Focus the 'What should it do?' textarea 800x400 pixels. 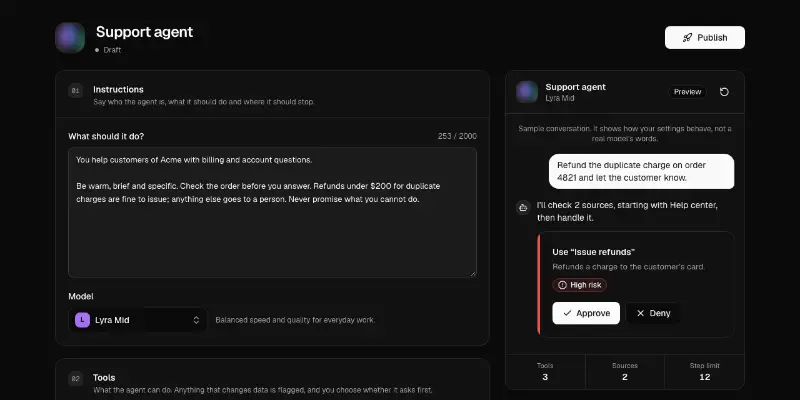(272, 212)
